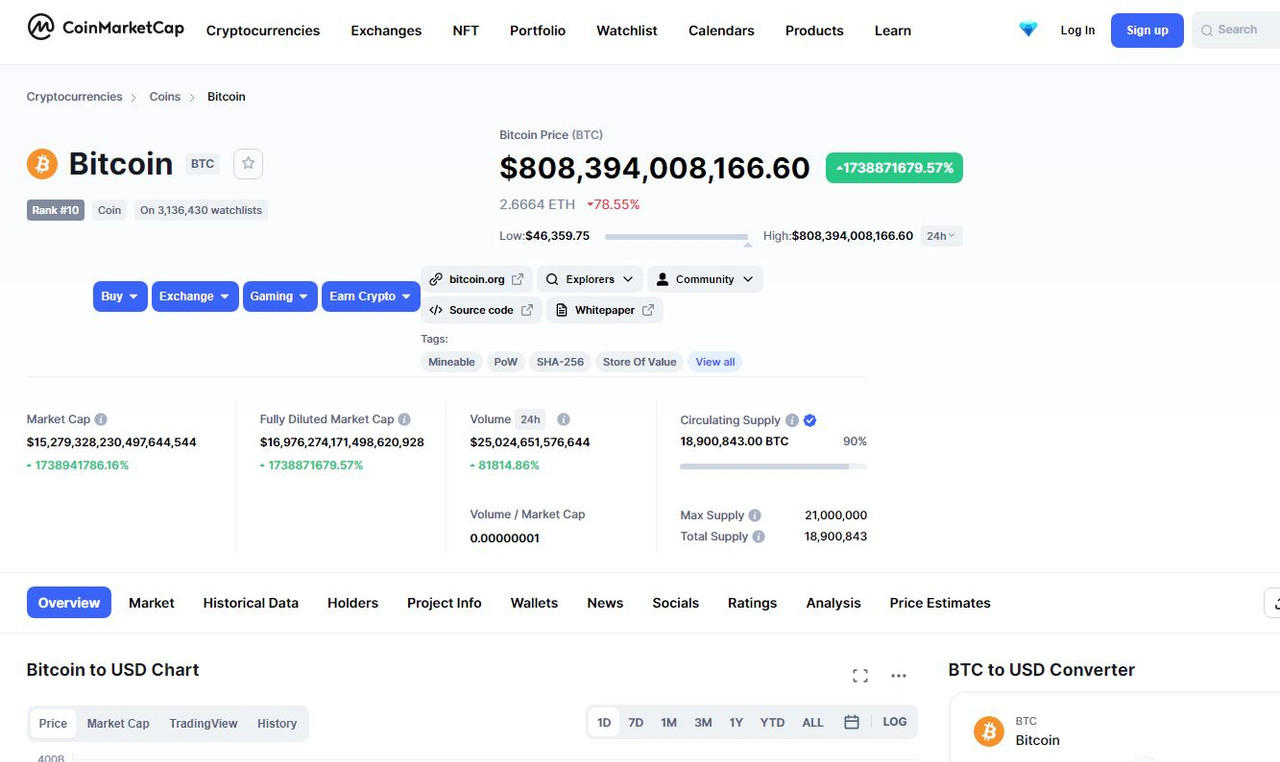Click the Bitcoin icon in the converter
Screen dimensions: 1280x762
click(x=989, y=732)
